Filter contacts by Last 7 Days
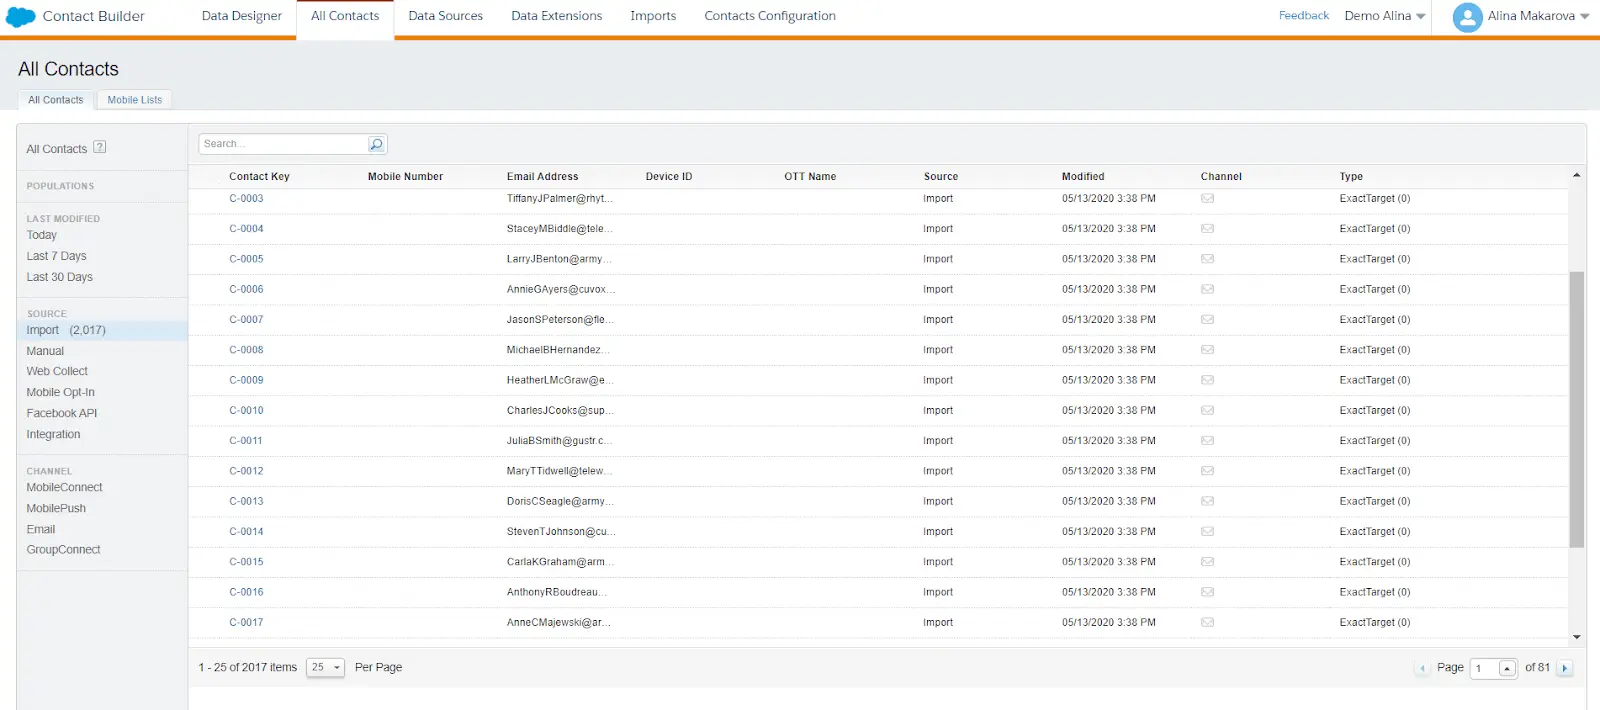1600x710 pixels. click(57, 256)
